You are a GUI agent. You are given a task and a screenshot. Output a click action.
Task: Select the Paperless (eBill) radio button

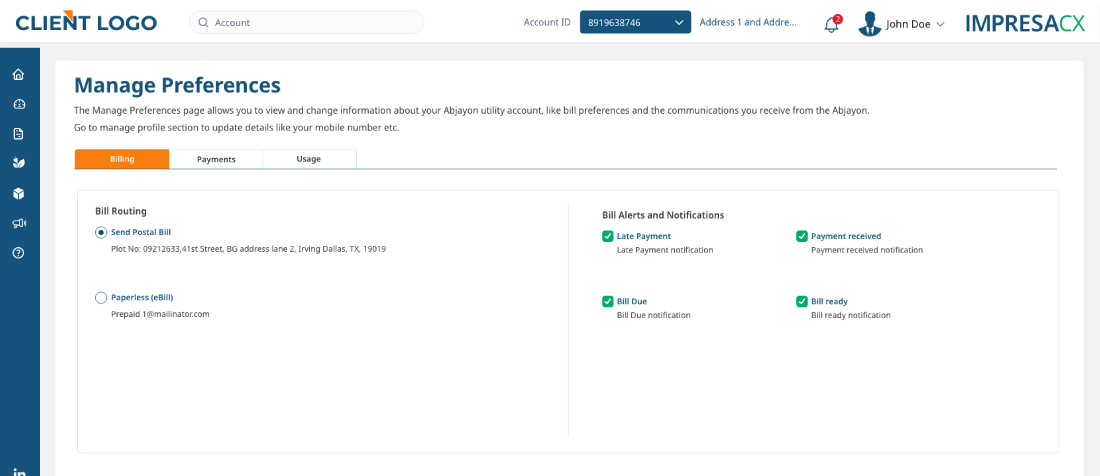[x=101, y=297]
